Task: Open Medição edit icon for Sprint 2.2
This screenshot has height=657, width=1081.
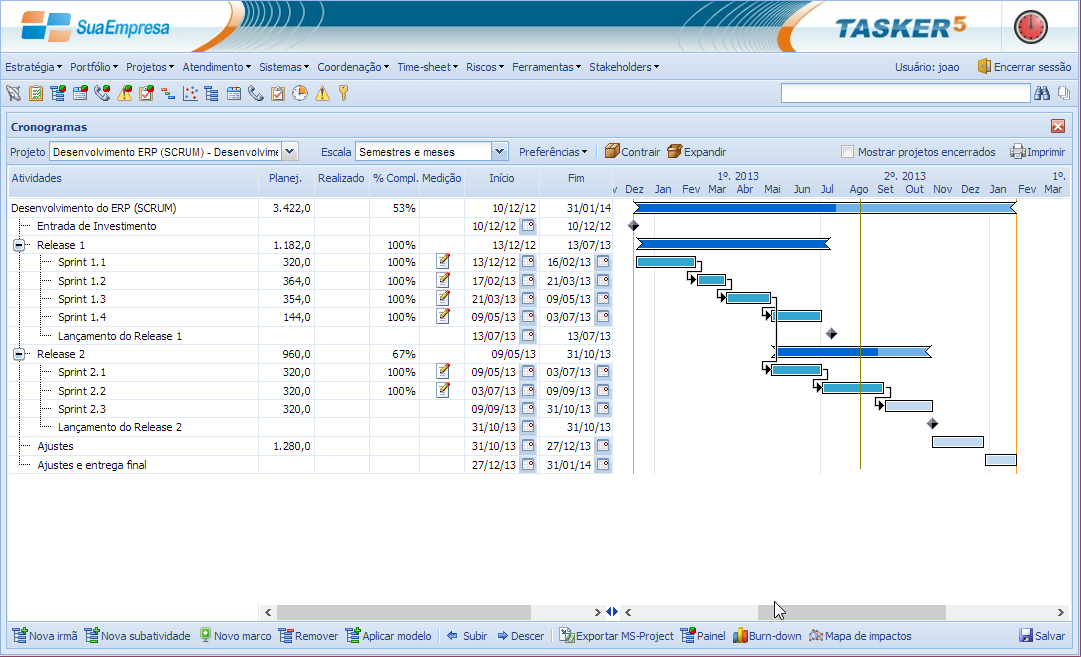Action: pyautogui.click(x=443, y=390)
